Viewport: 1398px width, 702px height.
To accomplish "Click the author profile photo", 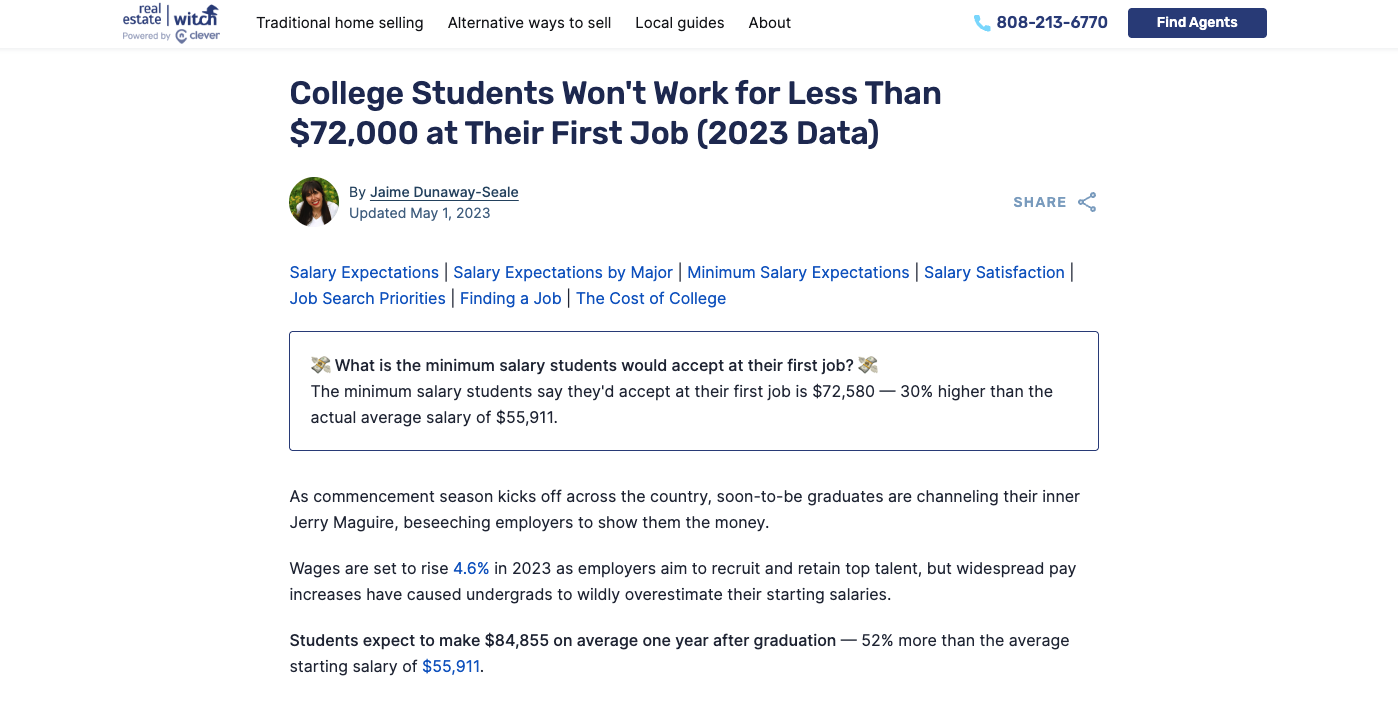I will (314, 202).
